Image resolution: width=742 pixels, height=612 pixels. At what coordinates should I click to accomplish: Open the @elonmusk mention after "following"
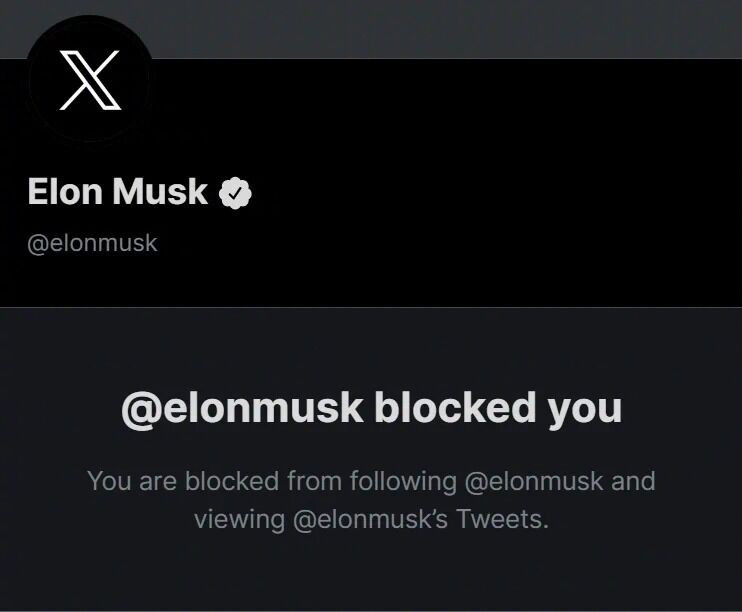534,481
